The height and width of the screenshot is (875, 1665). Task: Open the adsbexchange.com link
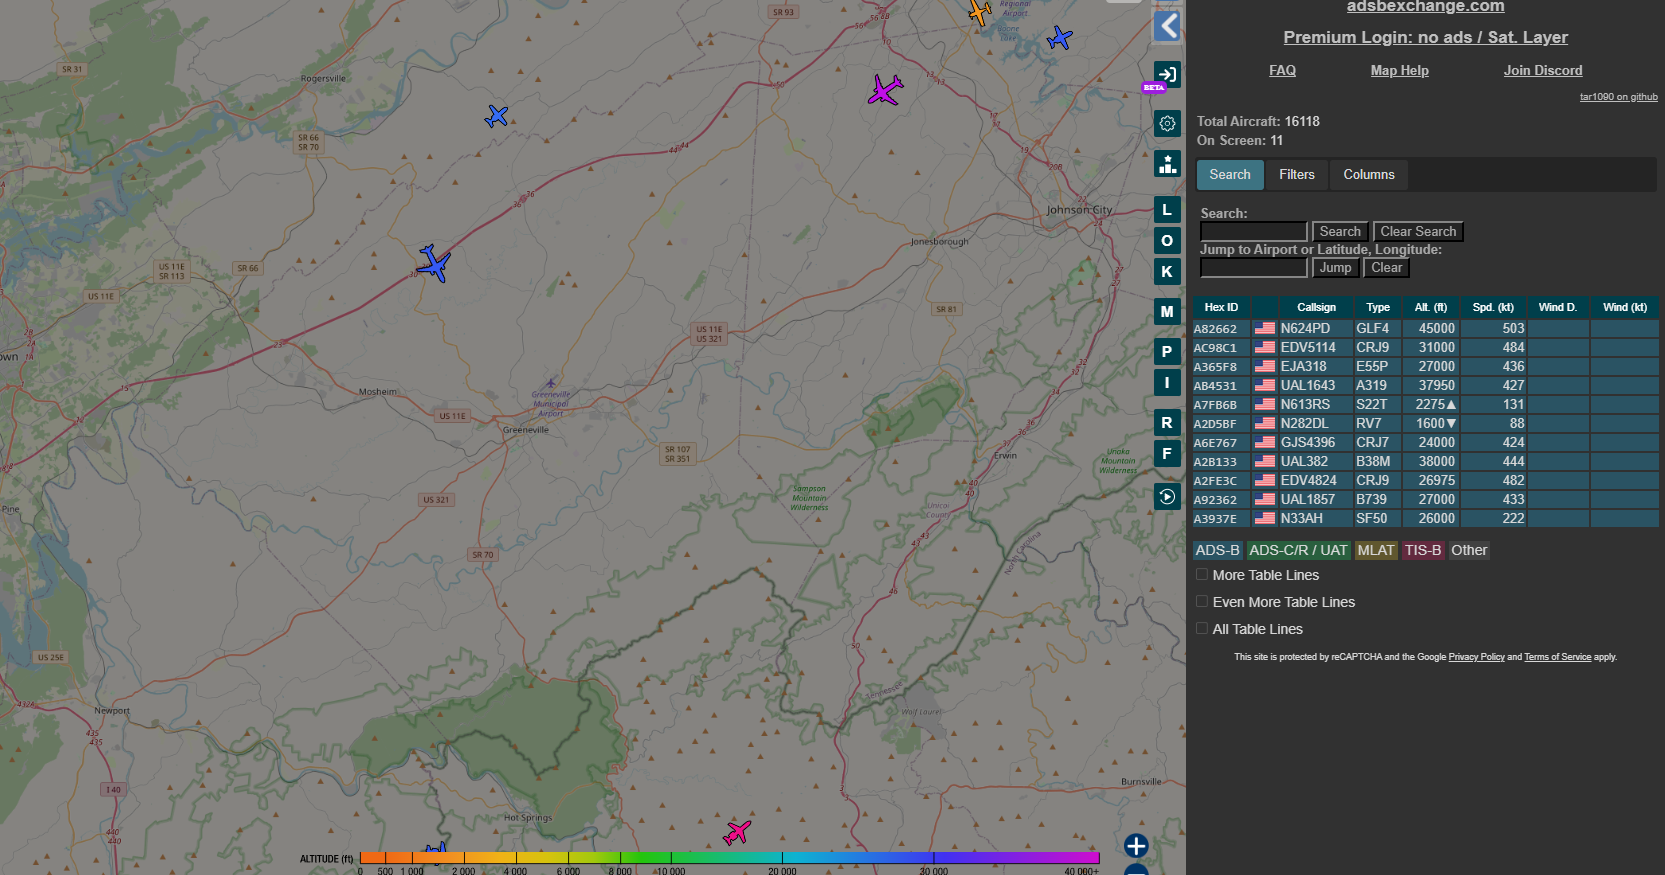pyautogui.click(x=1425, y=7)
